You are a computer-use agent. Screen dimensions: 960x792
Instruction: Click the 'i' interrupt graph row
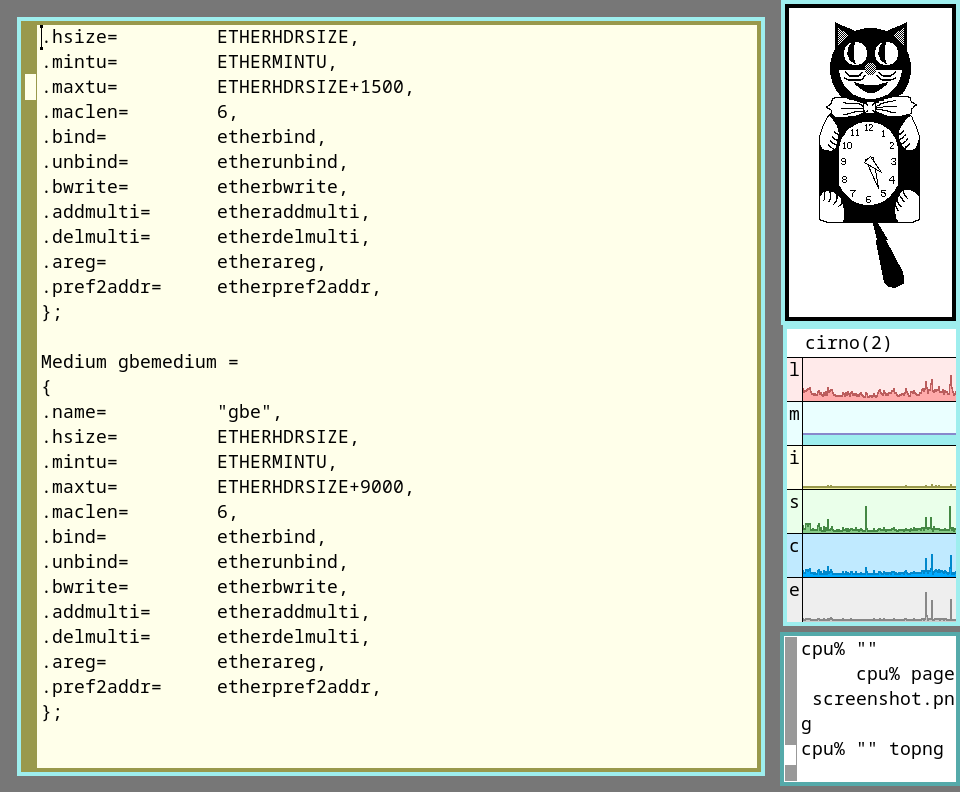(878, 467)
